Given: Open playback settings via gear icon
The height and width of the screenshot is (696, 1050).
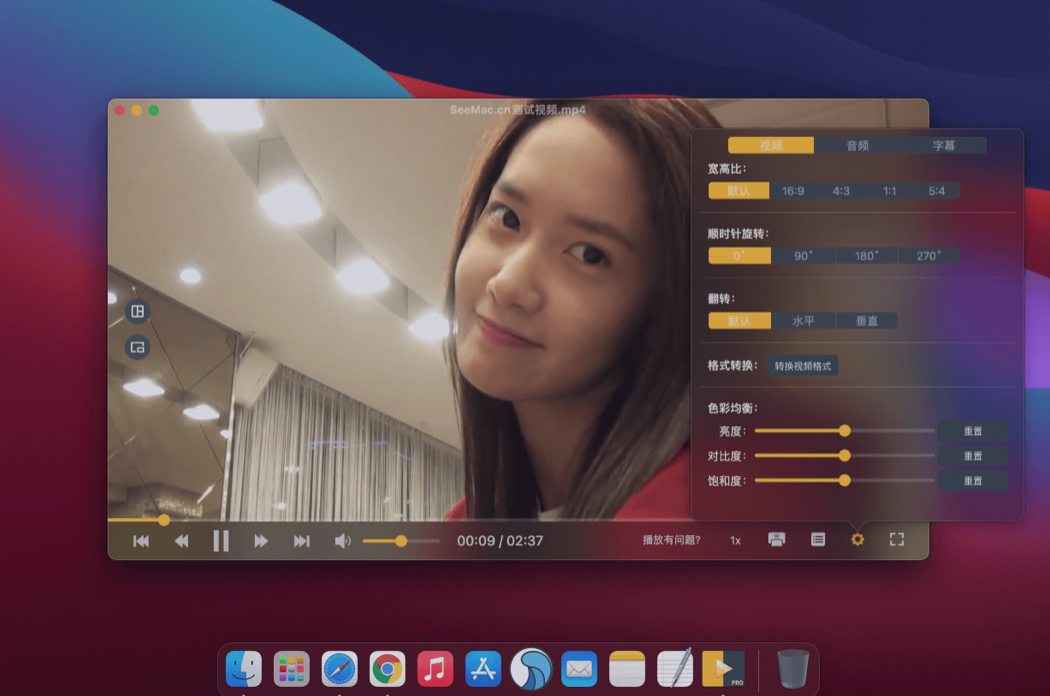Looking at the screenshot, I should (x=856, y=539).
